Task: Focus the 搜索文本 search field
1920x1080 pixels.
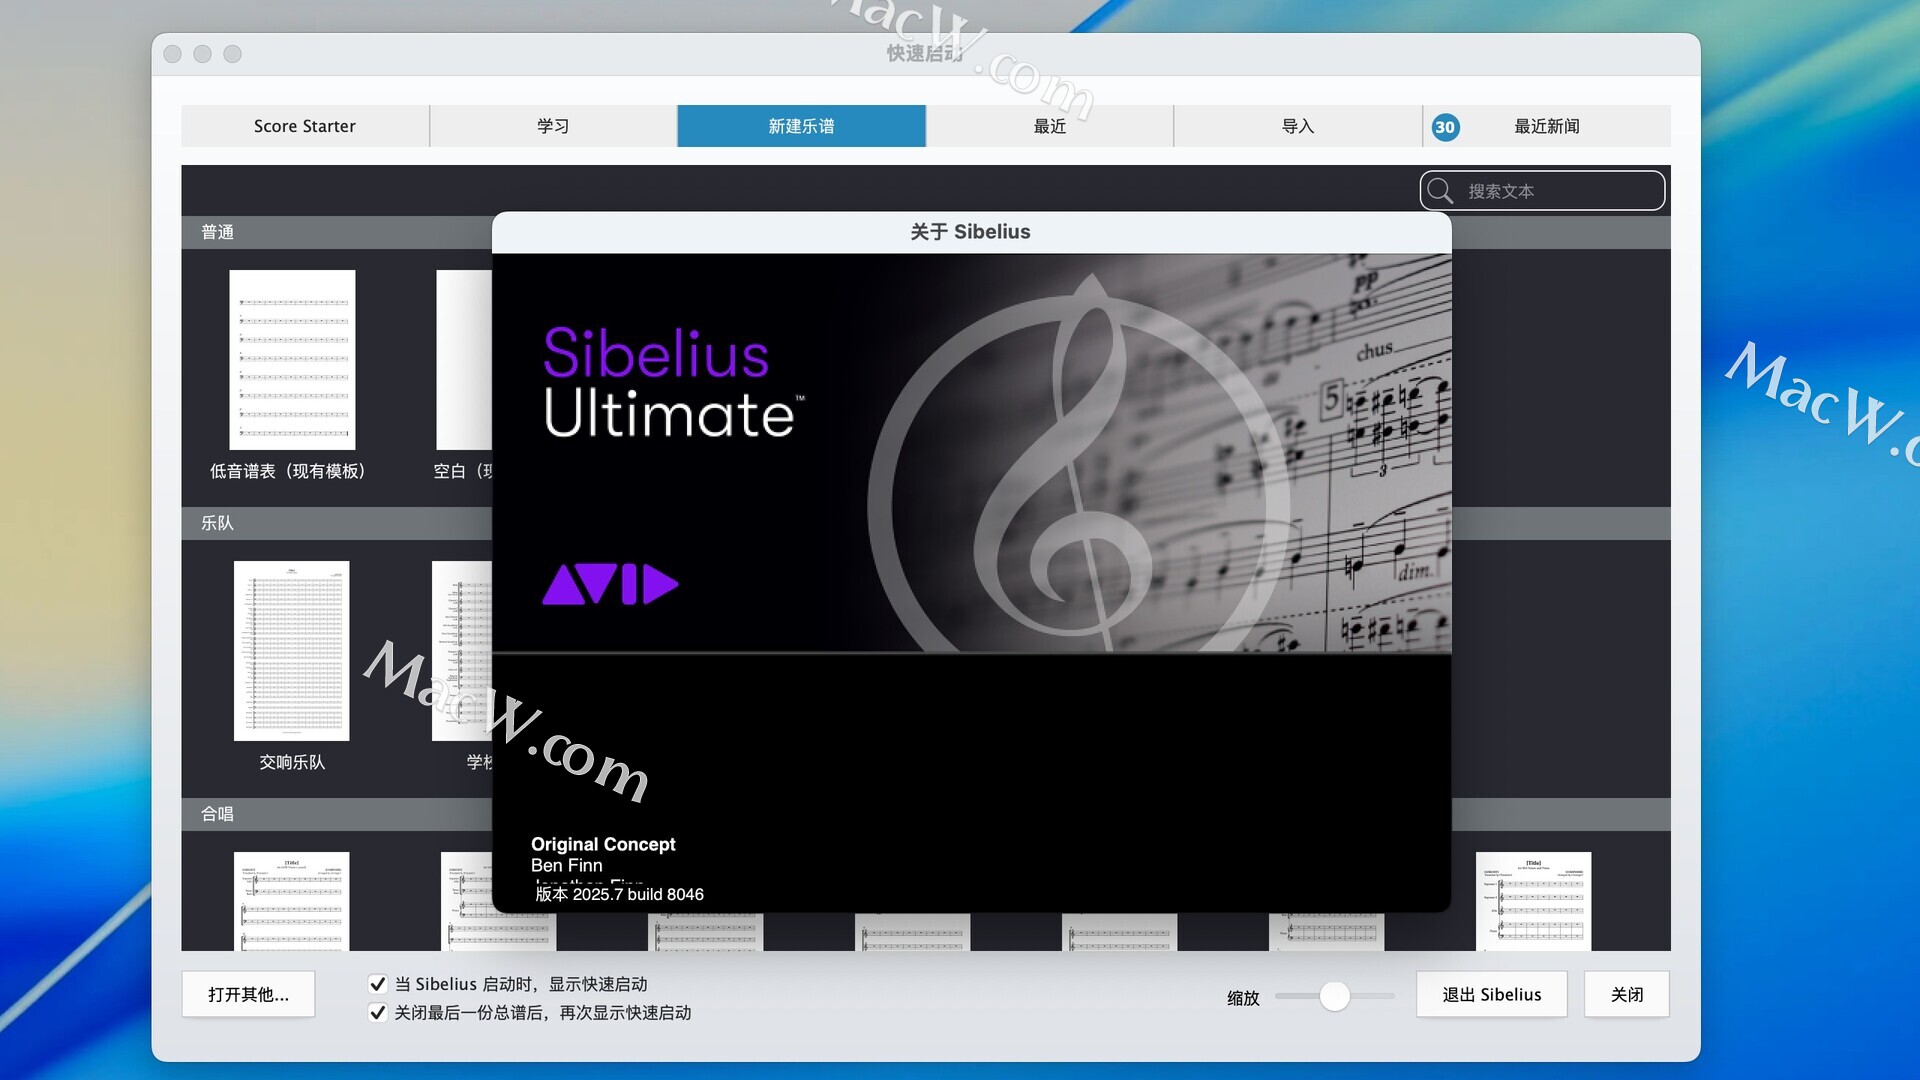Action: [x=1543, y=190]
